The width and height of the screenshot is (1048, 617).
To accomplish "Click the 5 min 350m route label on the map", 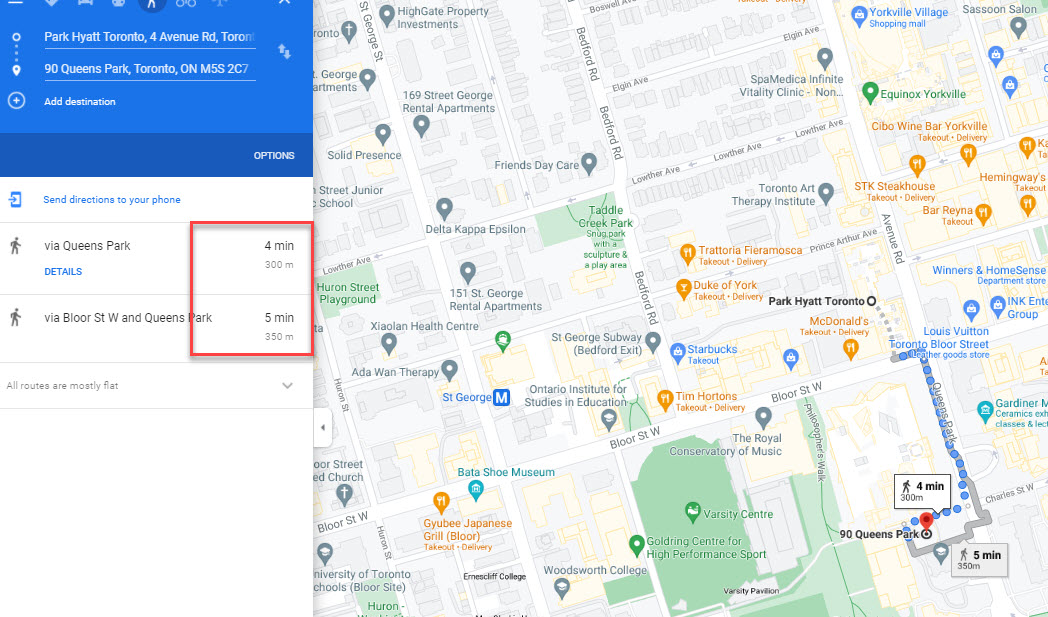I will [x=979, y=559].
